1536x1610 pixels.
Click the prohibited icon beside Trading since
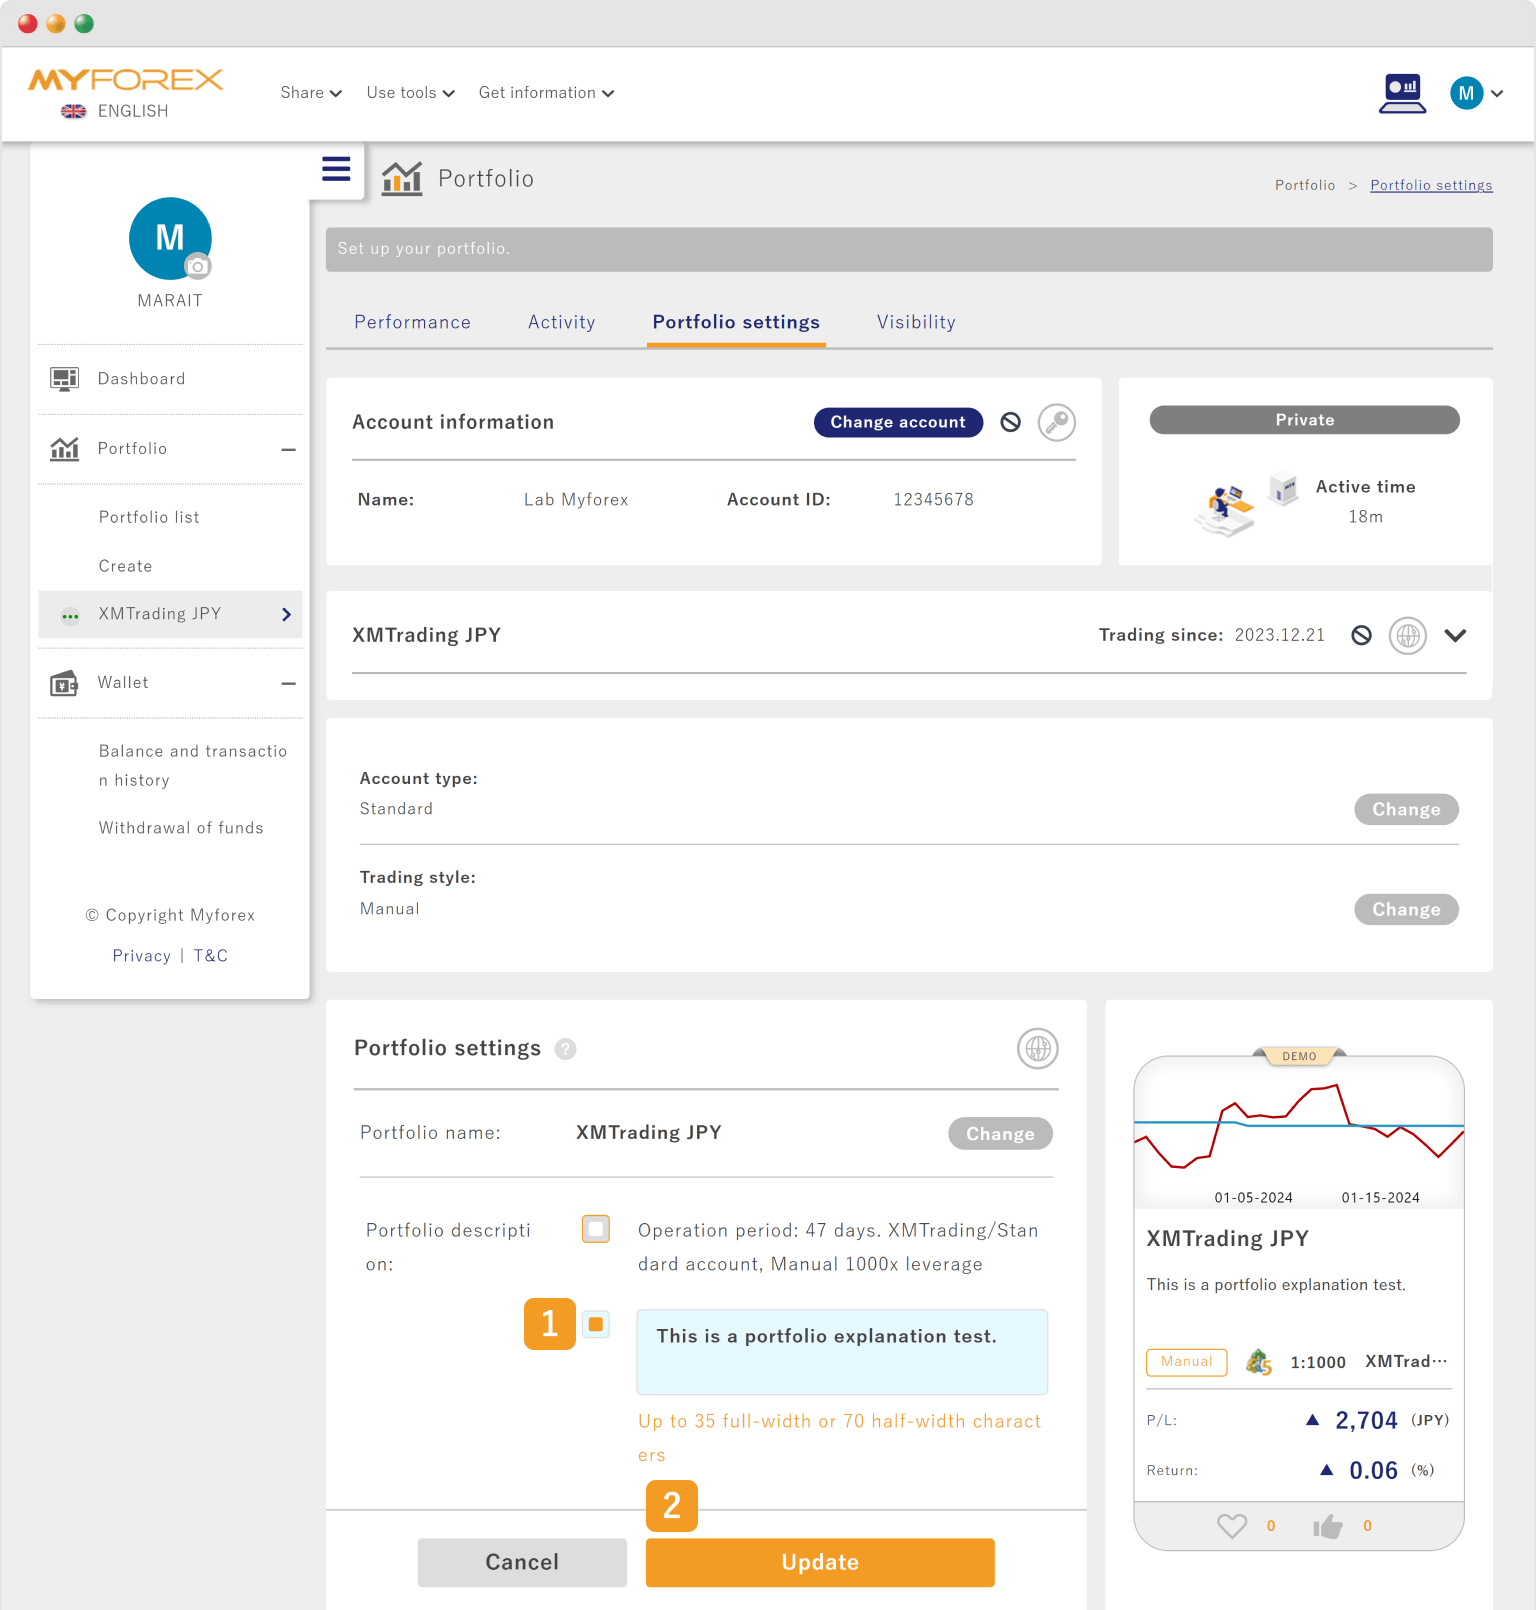[x=1361, y=635]
